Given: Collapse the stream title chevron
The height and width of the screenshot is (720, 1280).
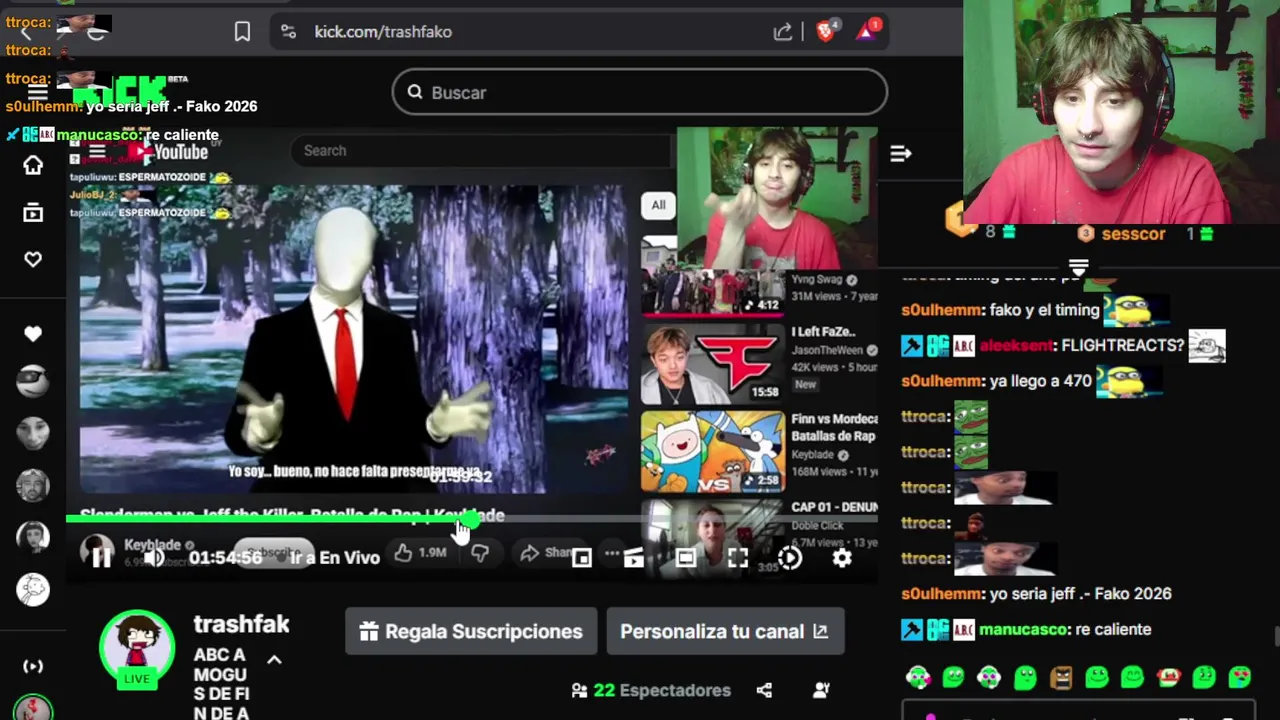Looking at the screenshot, I should tap(274, 659).
